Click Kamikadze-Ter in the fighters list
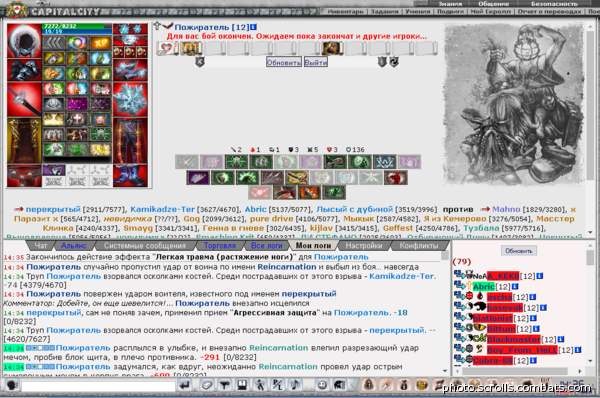 (x=163, y=209)
